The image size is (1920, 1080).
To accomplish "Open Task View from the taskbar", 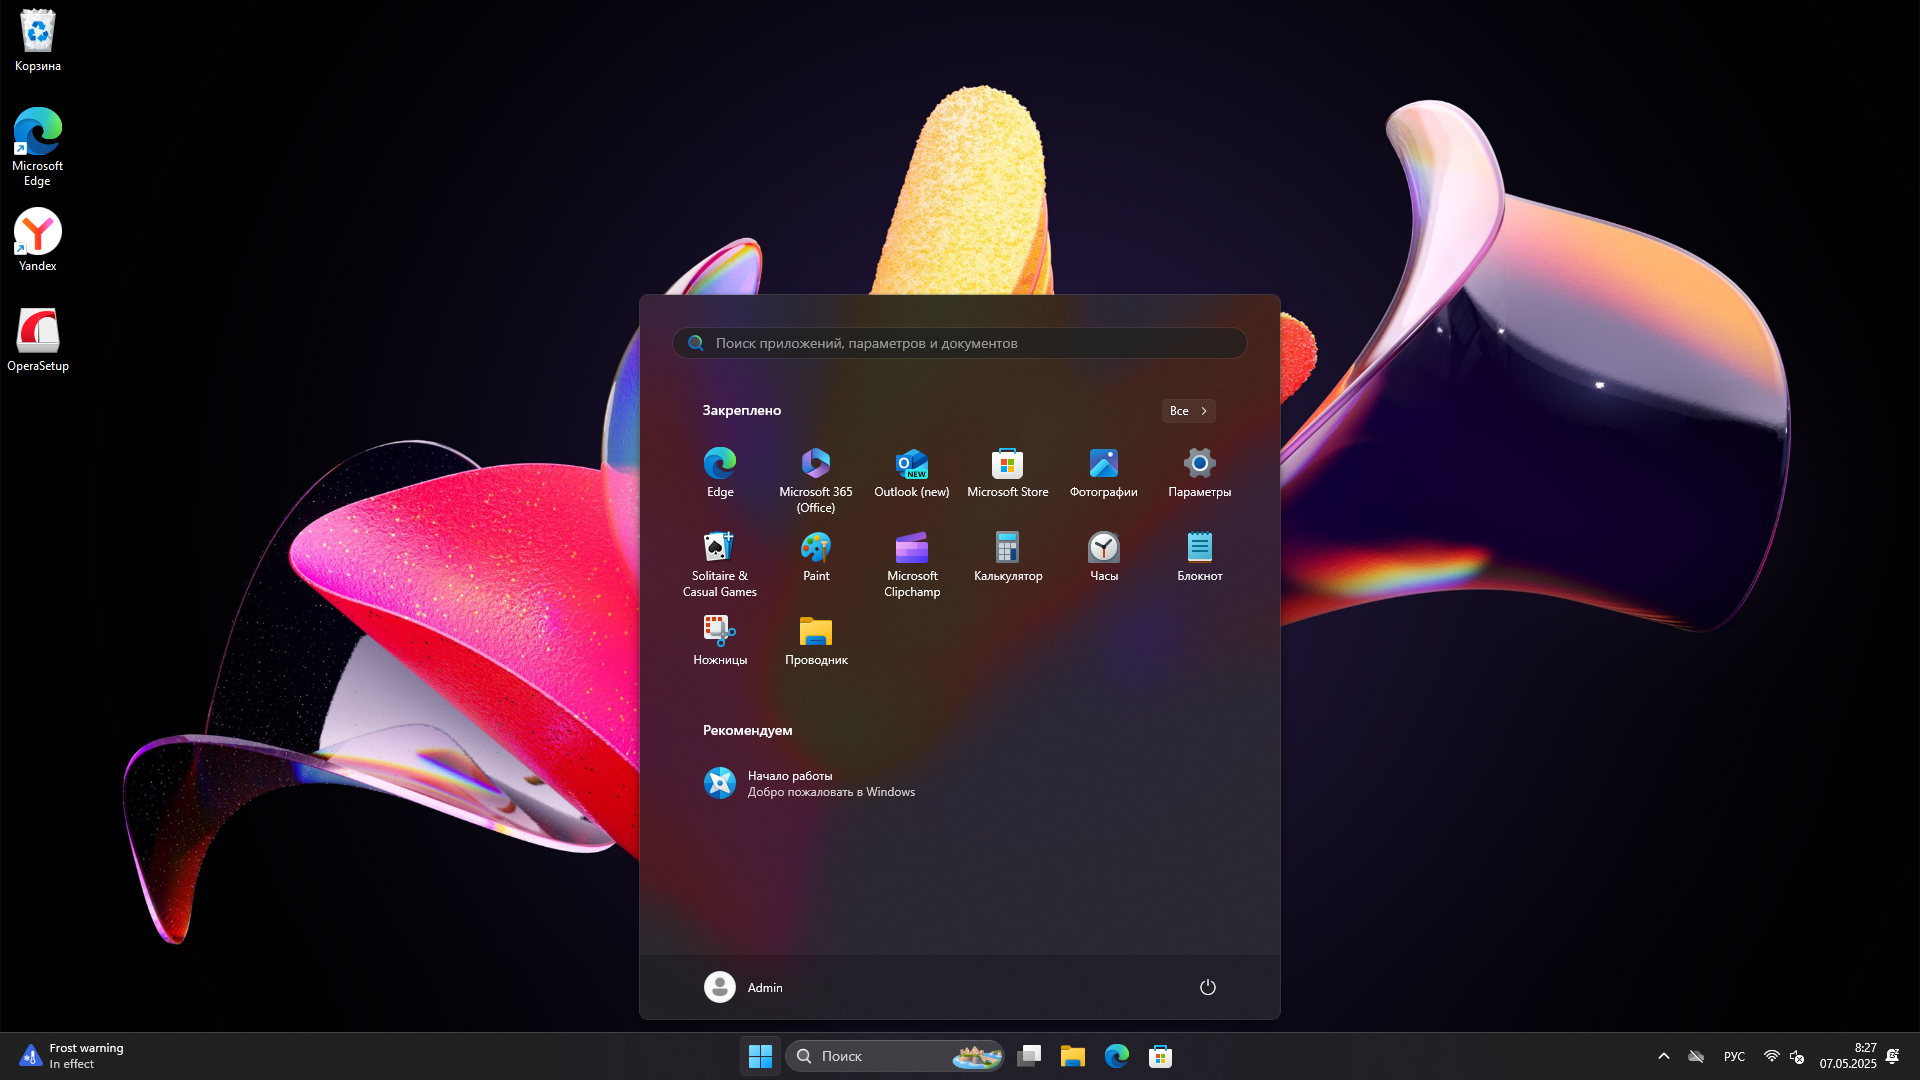I will pos(1029,1056).
